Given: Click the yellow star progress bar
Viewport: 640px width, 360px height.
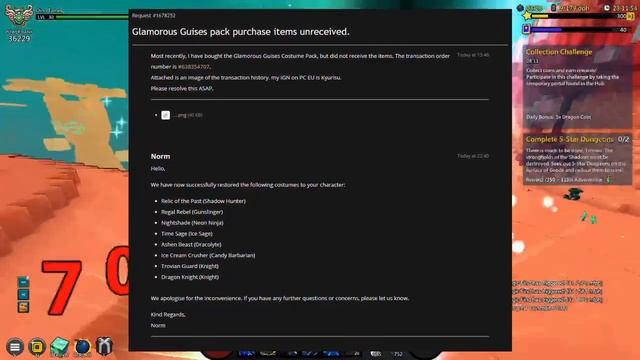Looking at the screenshot, I should [x=580, y=16].
